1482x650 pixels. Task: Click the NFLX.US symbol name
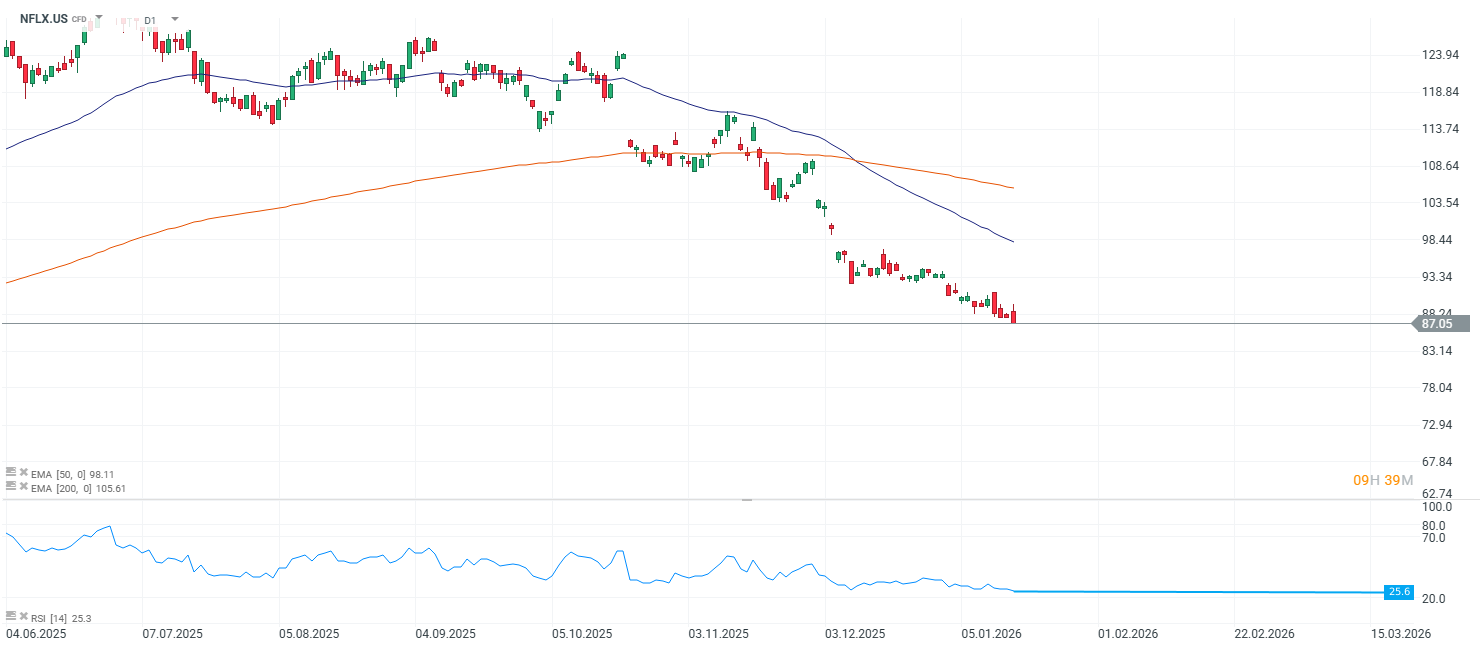click(x=43, y=18)
